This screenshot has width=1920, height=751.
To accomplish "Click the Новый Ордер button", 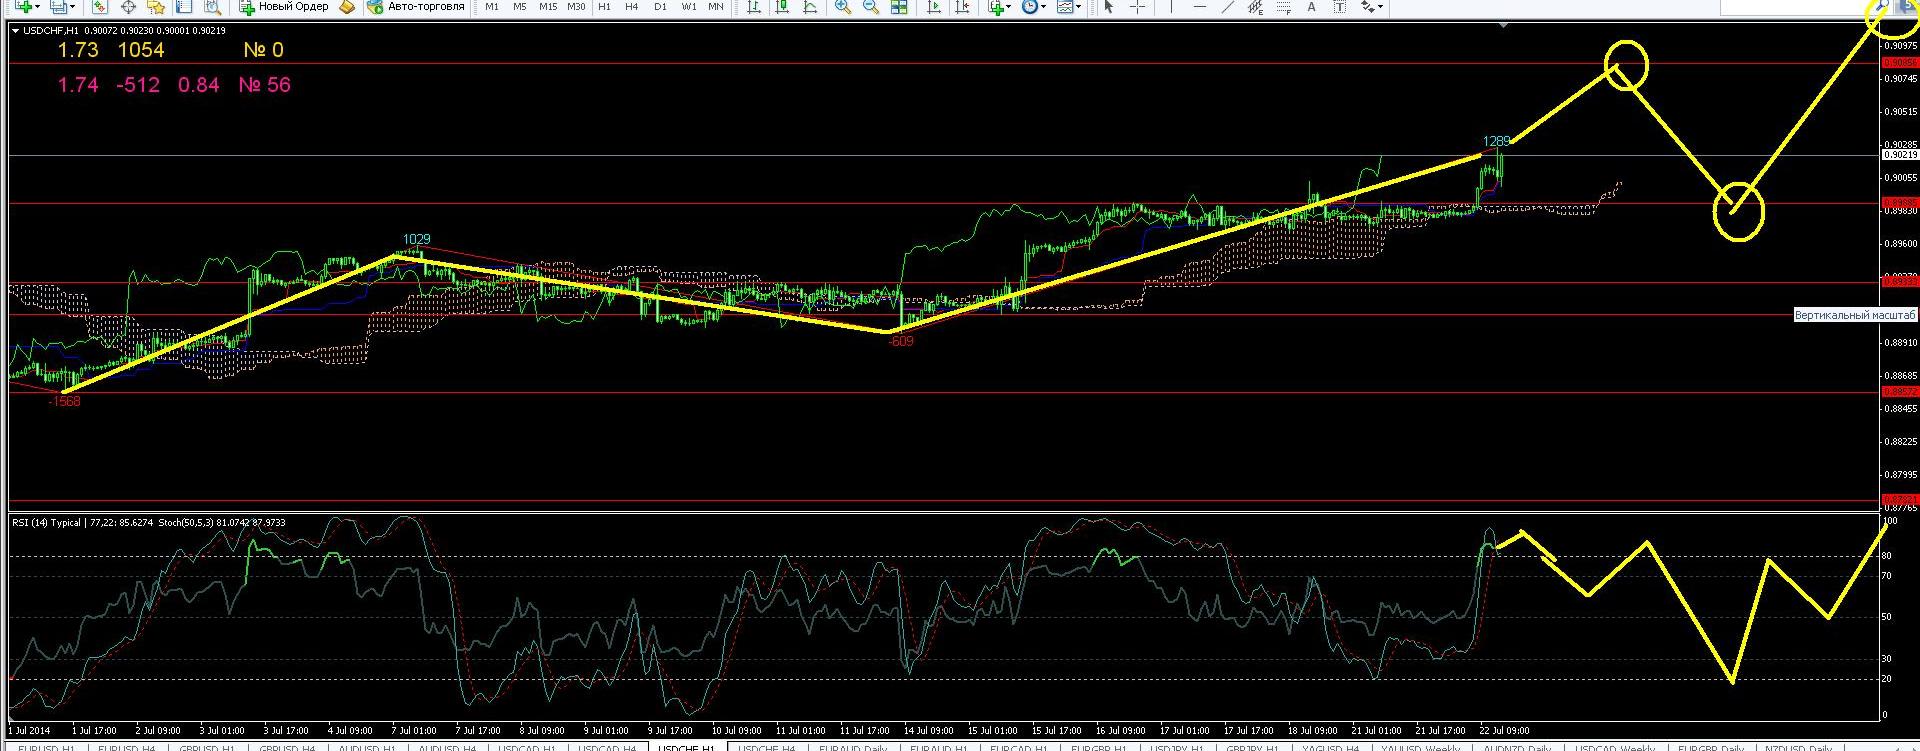I will click(x=284, y=7).
